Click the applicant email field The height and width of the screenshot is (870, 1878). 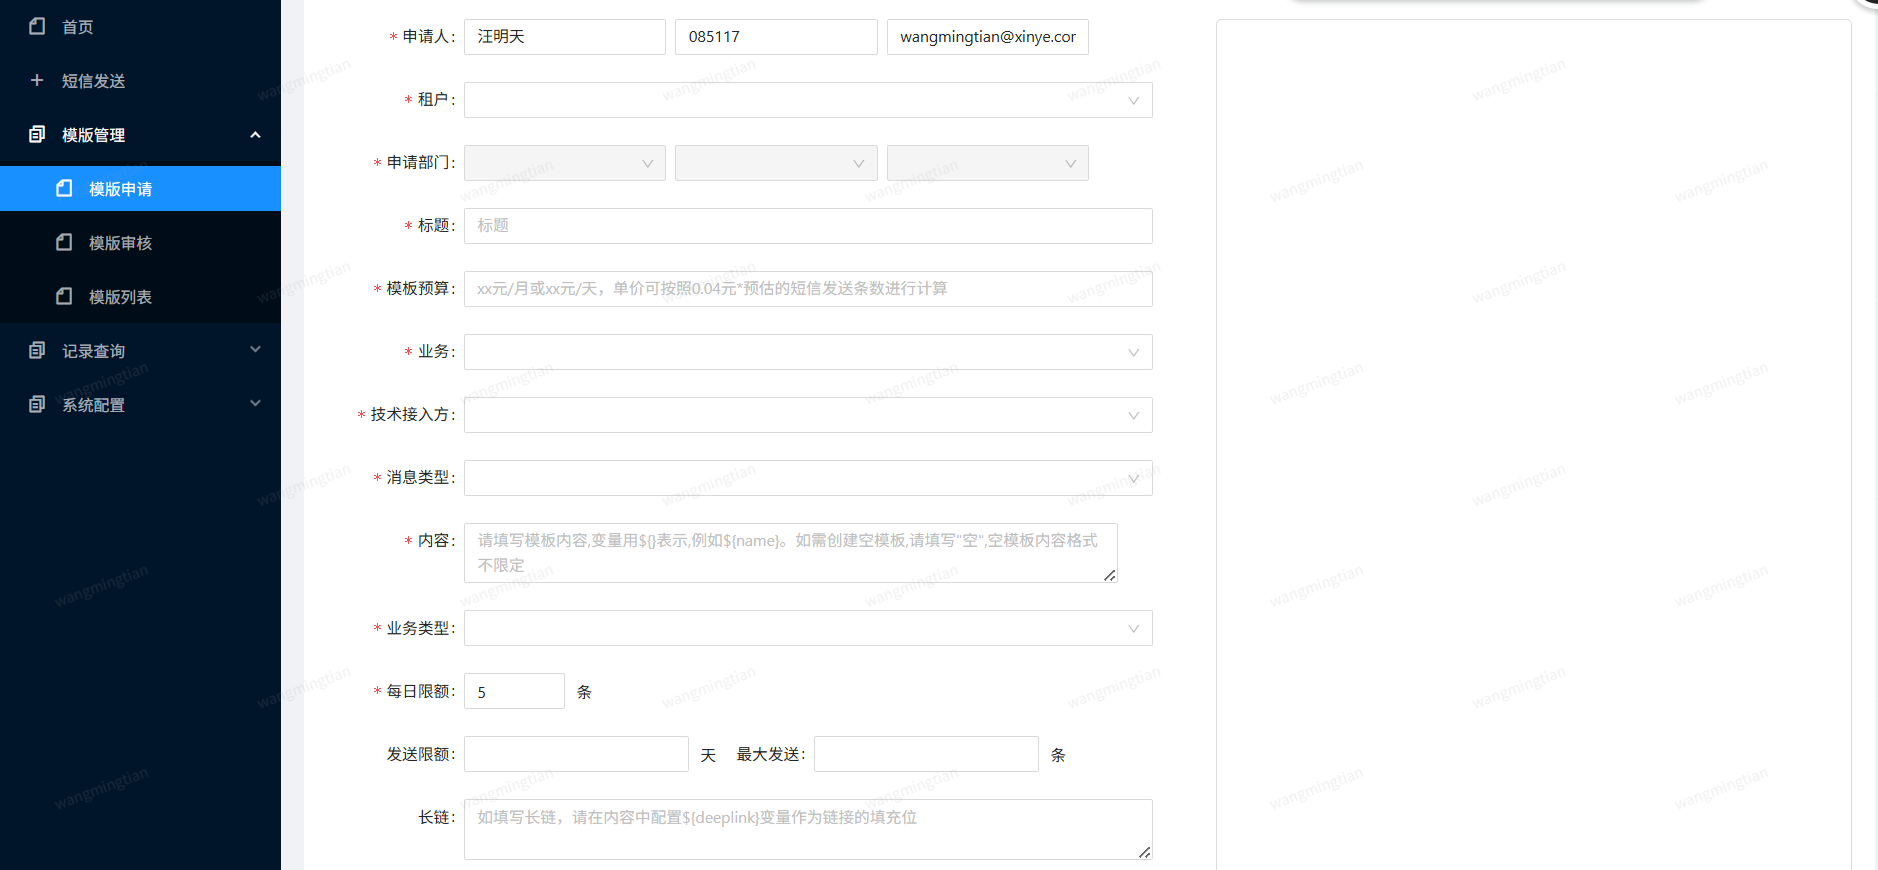coord(988,37)
